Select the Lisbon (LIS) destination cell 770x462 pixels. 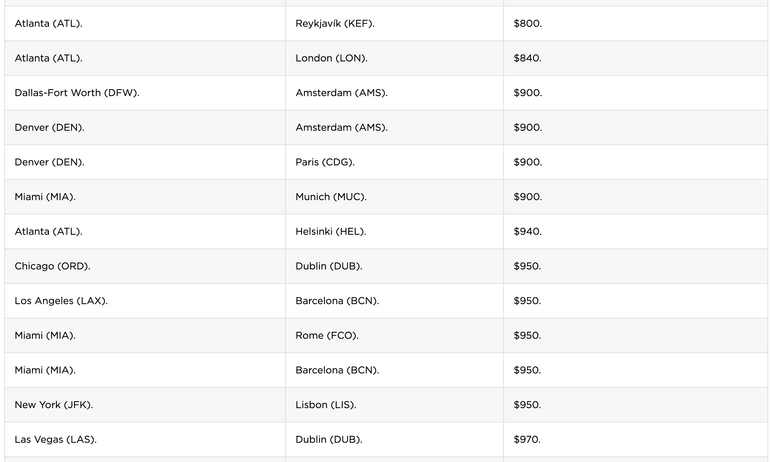326,405
